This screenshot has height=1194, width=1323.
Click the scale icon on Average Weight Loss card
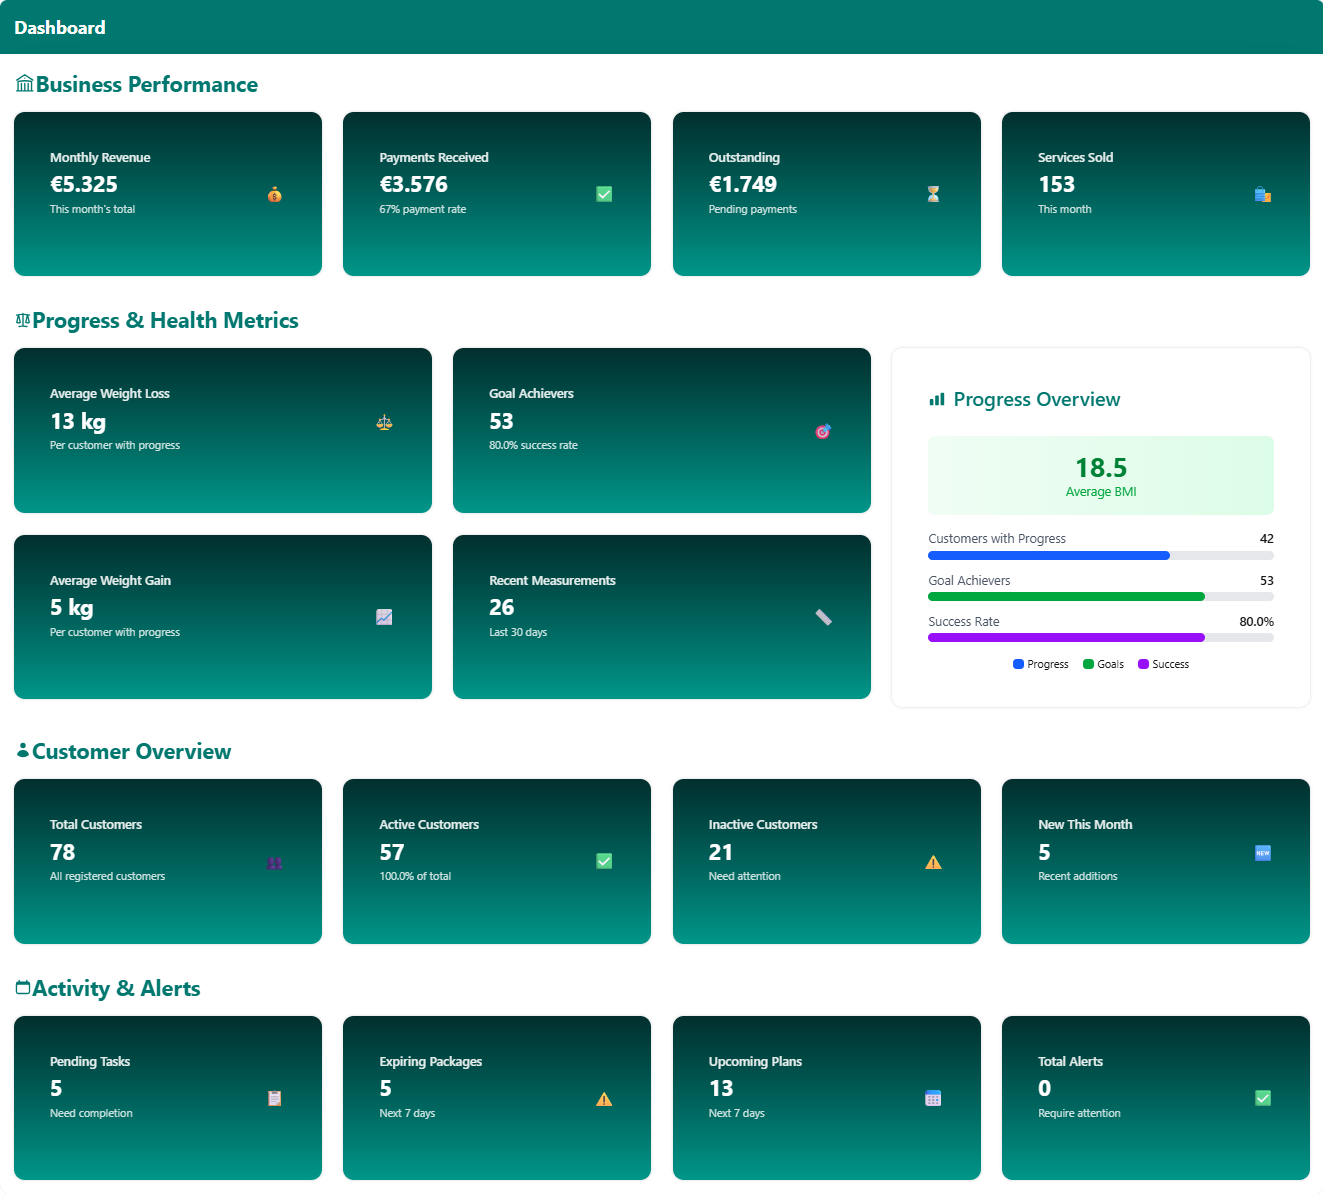tap(384, 422)
